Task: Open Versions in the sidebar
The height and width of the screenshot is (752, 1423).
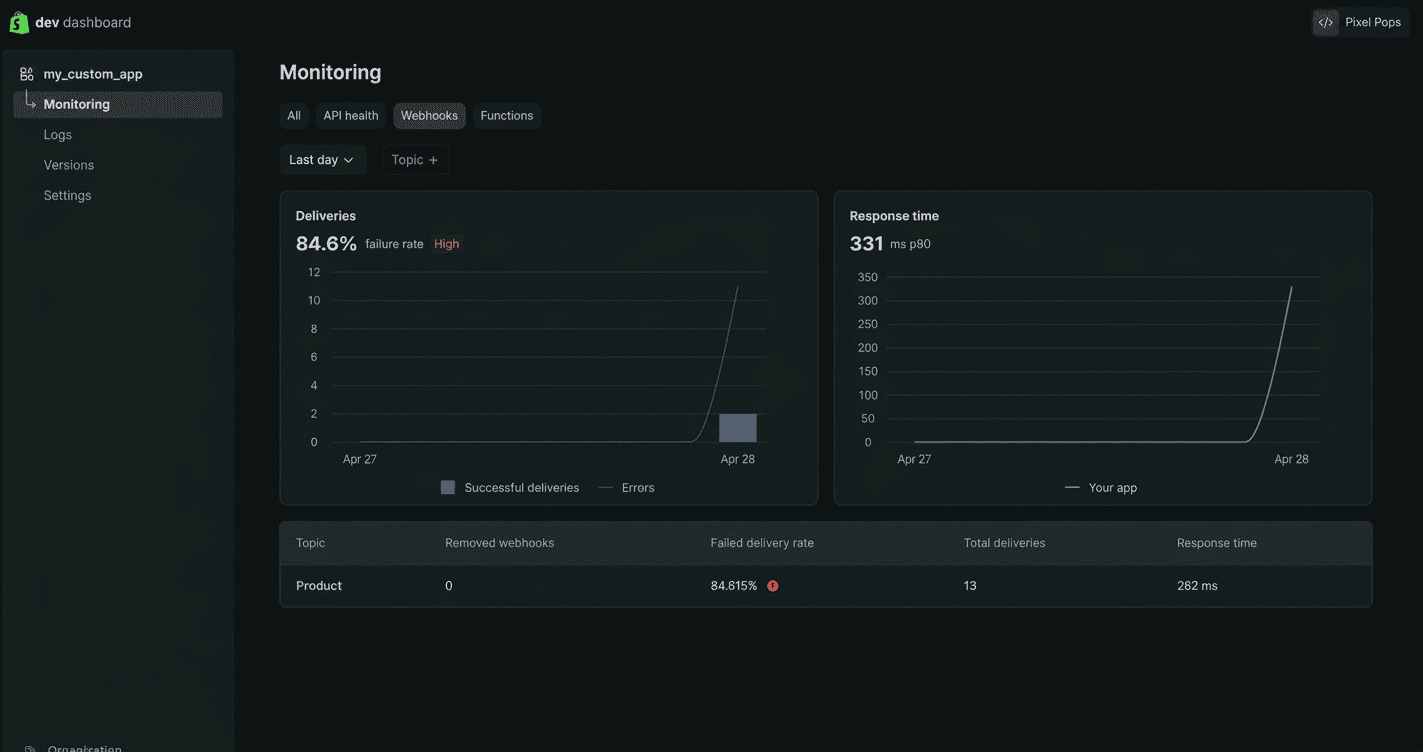Action: click(x=69, y=165)
